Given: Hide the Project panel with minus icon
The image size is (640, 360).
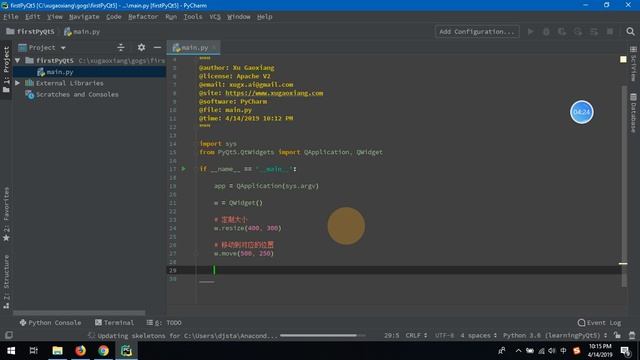Looking at the screenshot, I should pos(157,47).
